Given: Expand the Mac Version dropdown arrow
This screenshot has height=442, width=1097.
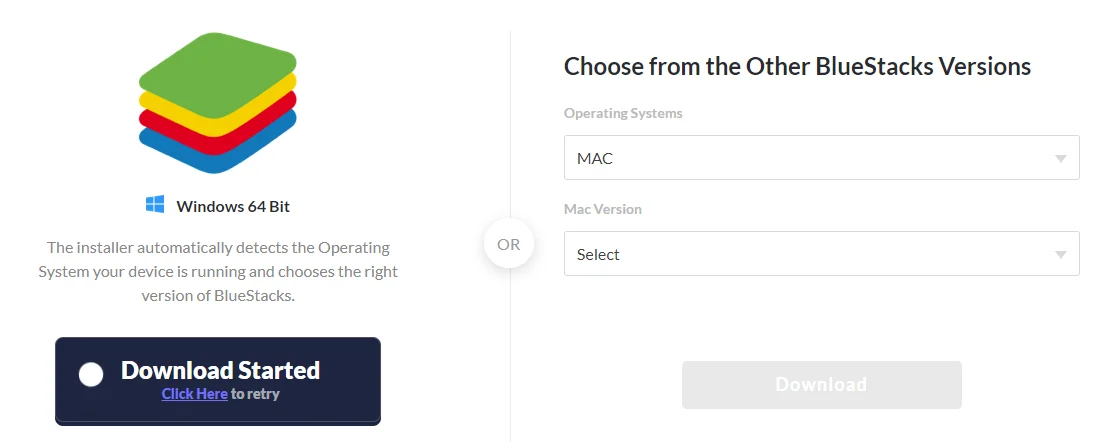Looking at the screenshot, I should click(x=1060, y=255).
